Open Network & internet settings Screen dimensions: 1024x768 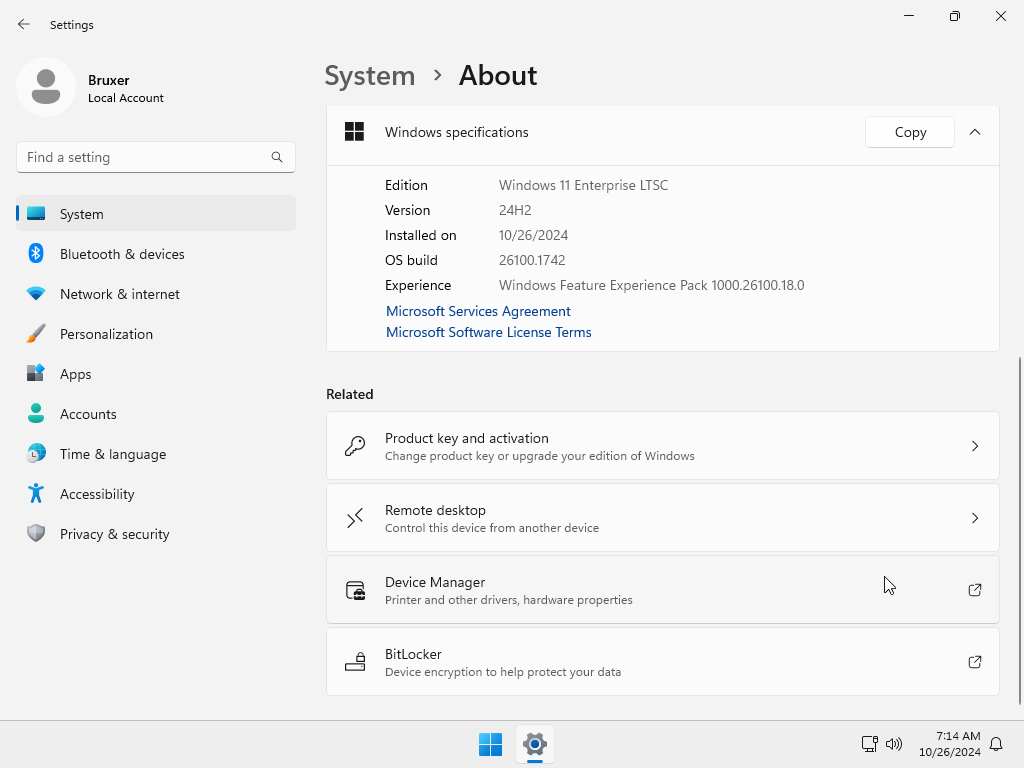coord(119,294)
